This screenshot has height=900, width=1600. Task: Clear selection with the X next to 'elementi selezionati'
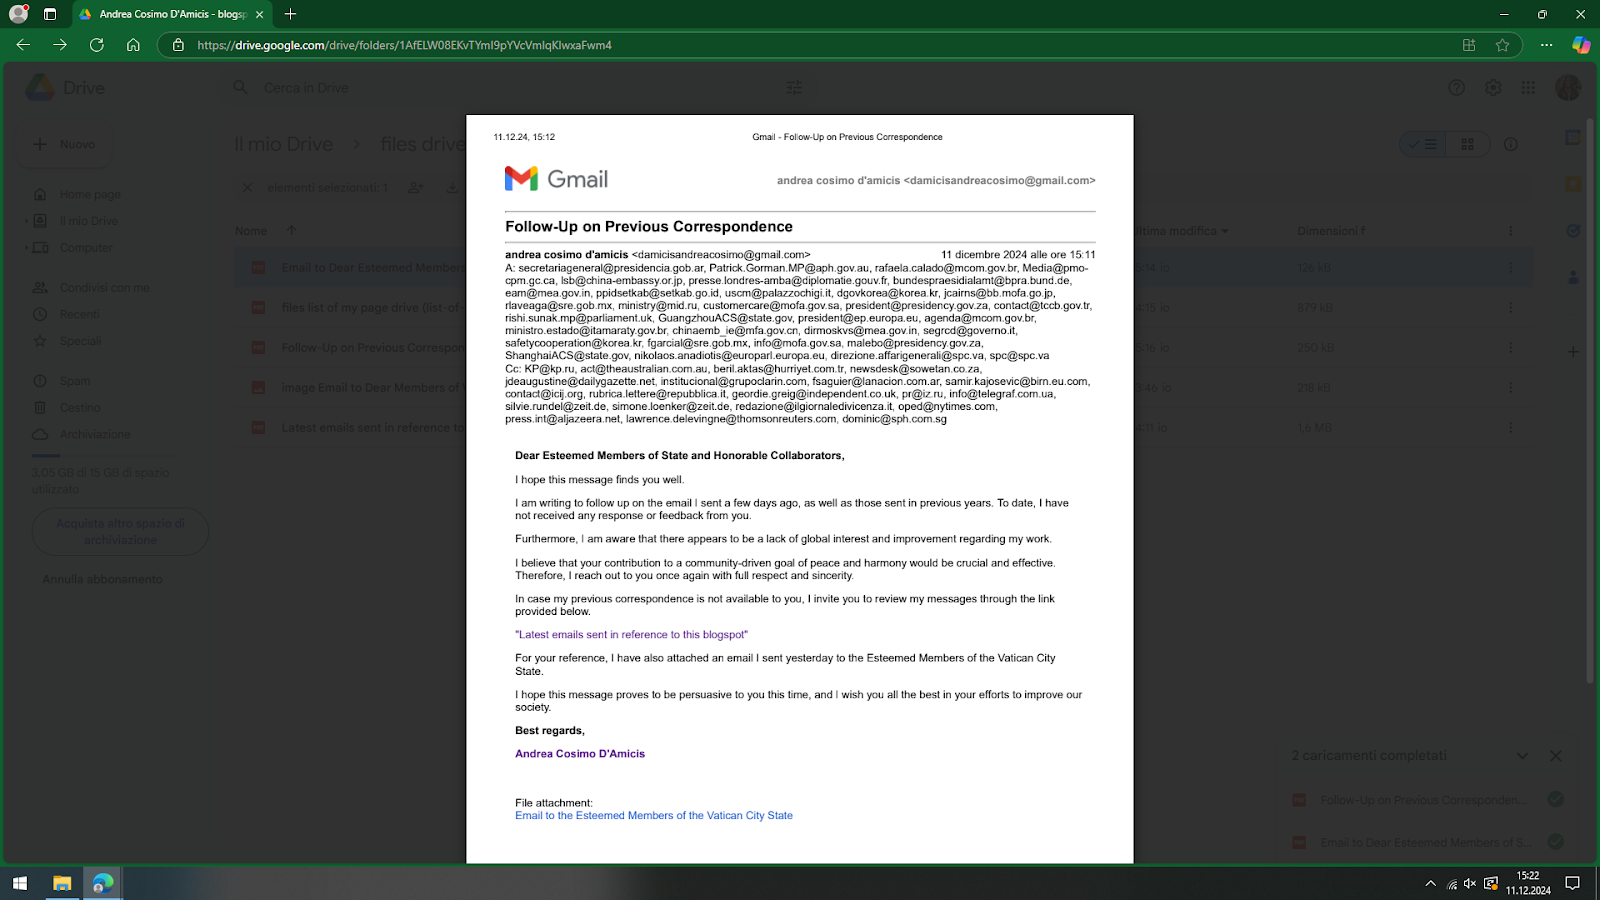point(248,187)
